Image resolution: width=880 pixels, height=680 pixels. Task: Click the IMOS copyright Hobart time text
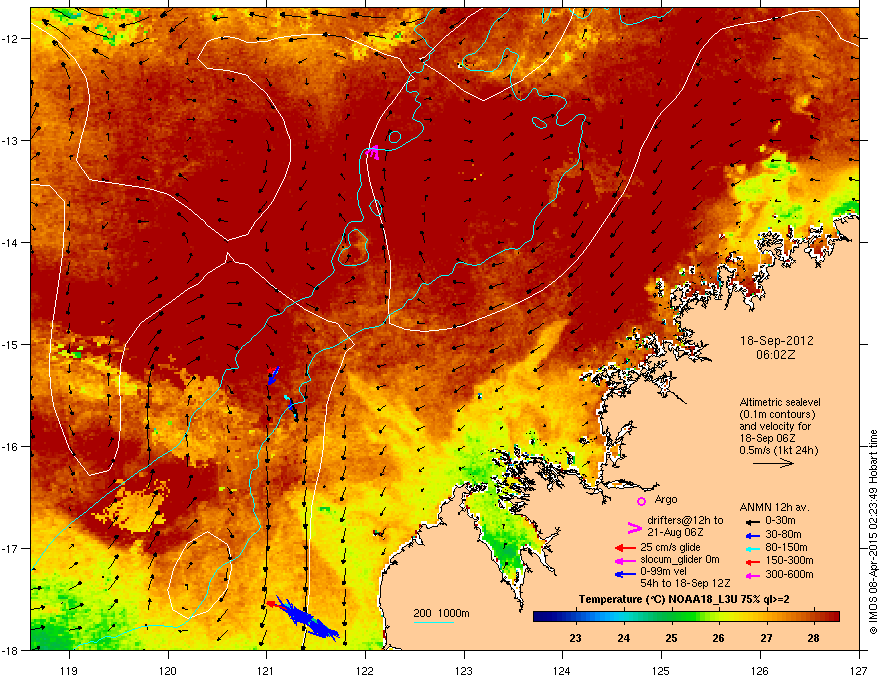(873, 532)
